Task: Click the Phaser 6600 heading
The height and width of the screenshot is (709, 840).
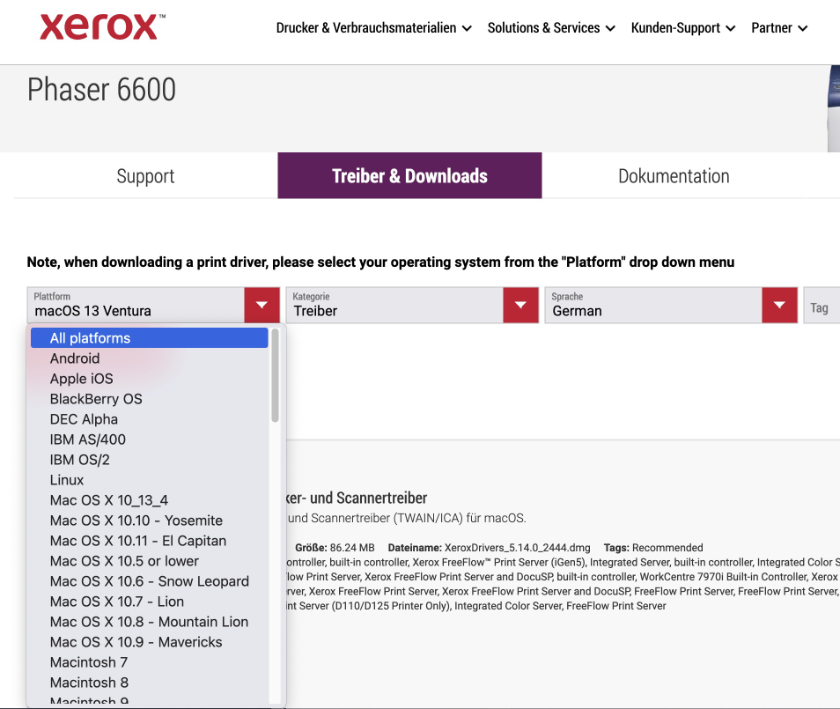Action: click(x=102, y=89)
